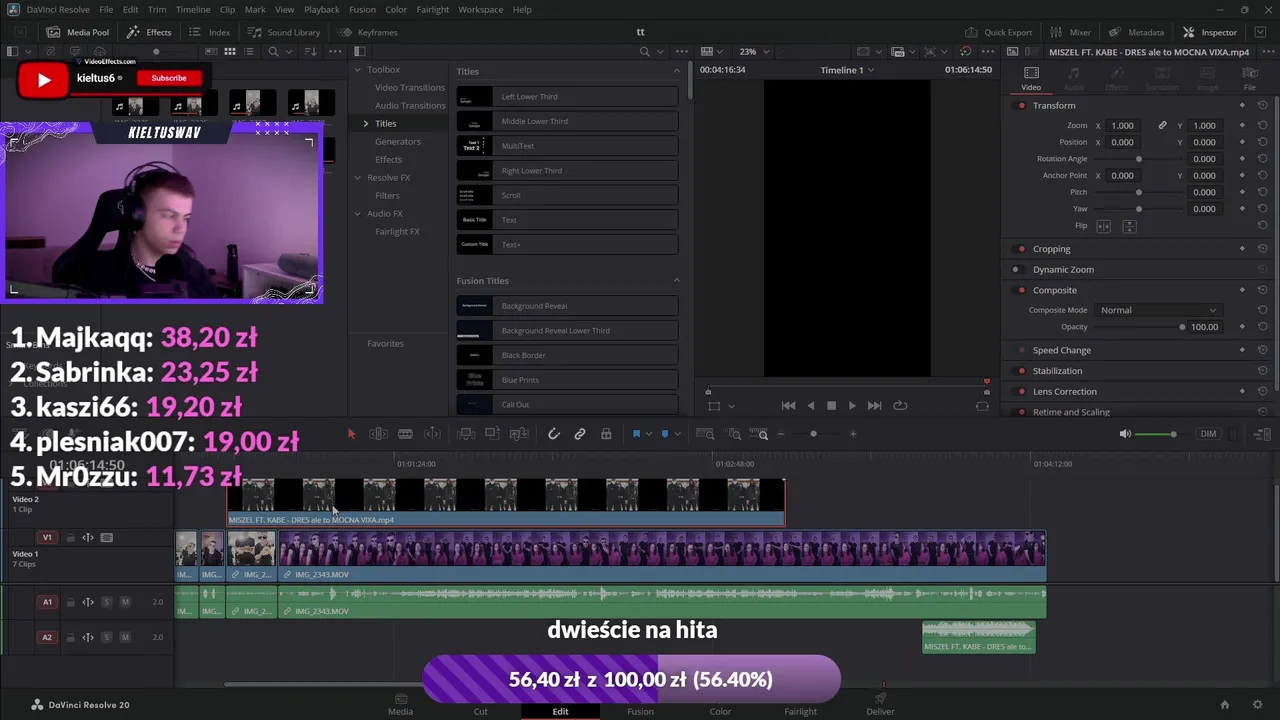Select the arrow Selection Mode tool
Viewport: 1280px width, 720px height.
[351, 434]
